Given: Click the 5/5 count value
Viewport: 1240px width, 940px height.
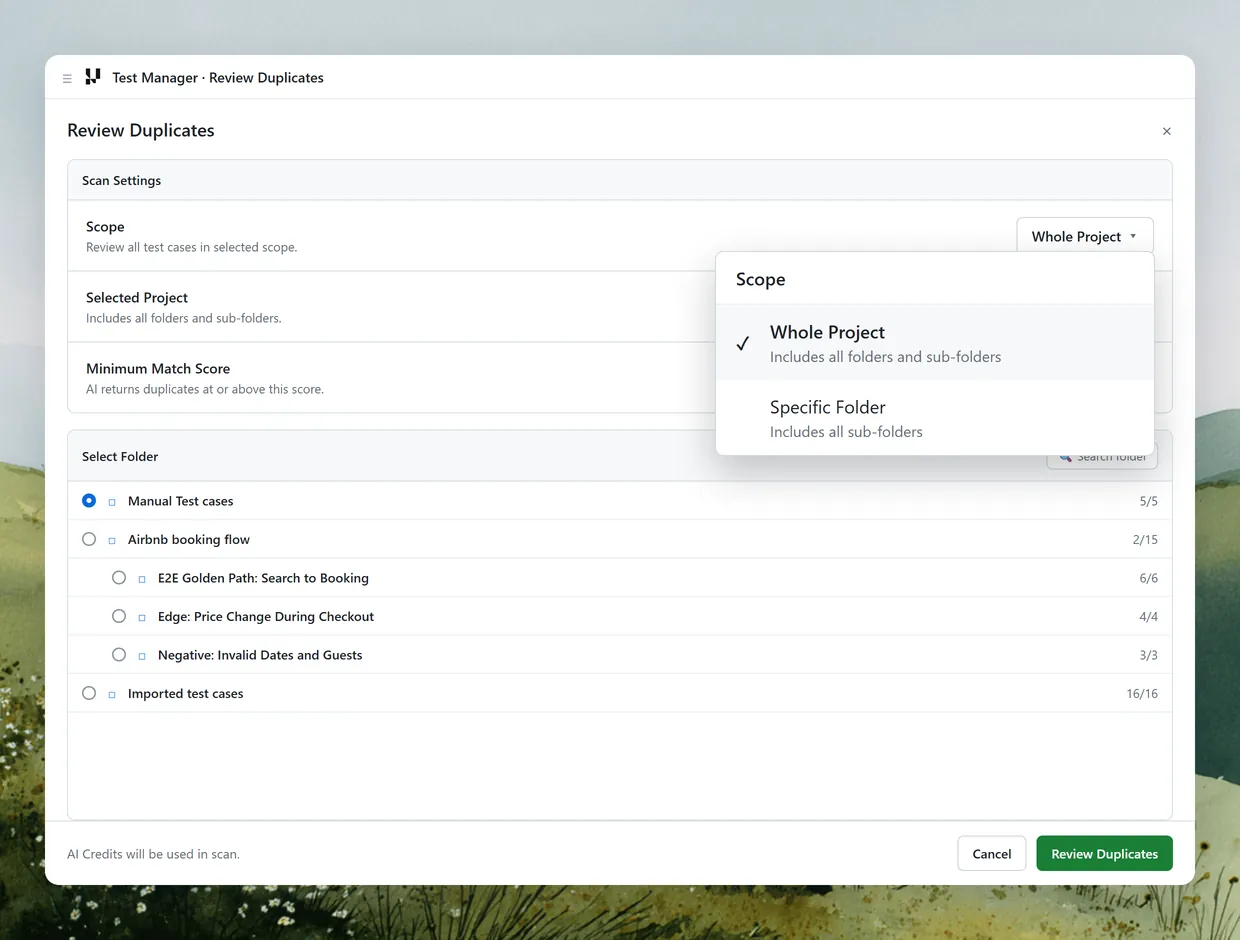Looking at the screenshot, I should [x=1149, y=501].
